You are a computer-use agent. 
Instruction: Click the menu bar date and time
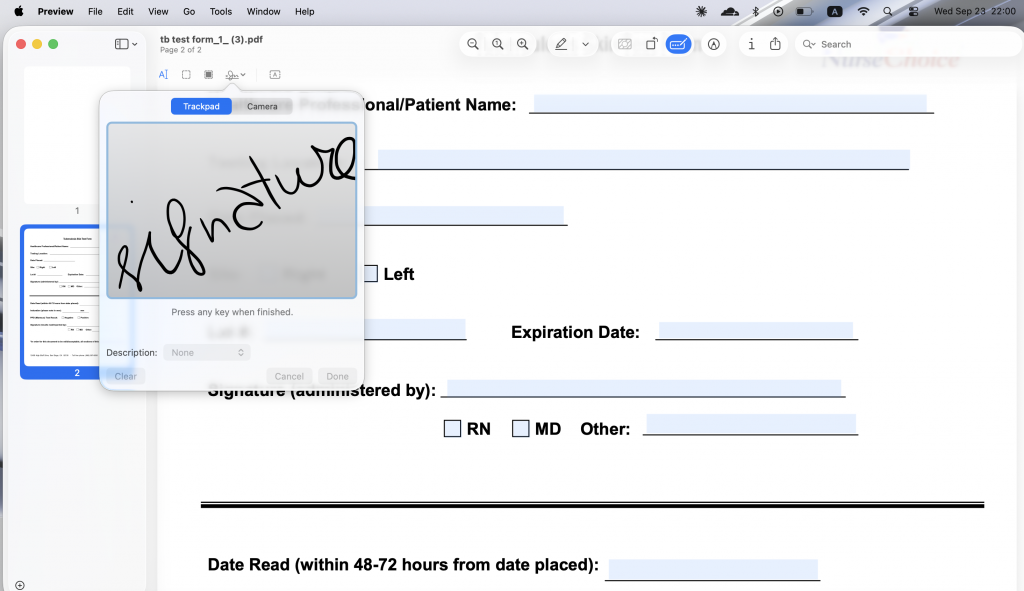[x=974, y=11]
